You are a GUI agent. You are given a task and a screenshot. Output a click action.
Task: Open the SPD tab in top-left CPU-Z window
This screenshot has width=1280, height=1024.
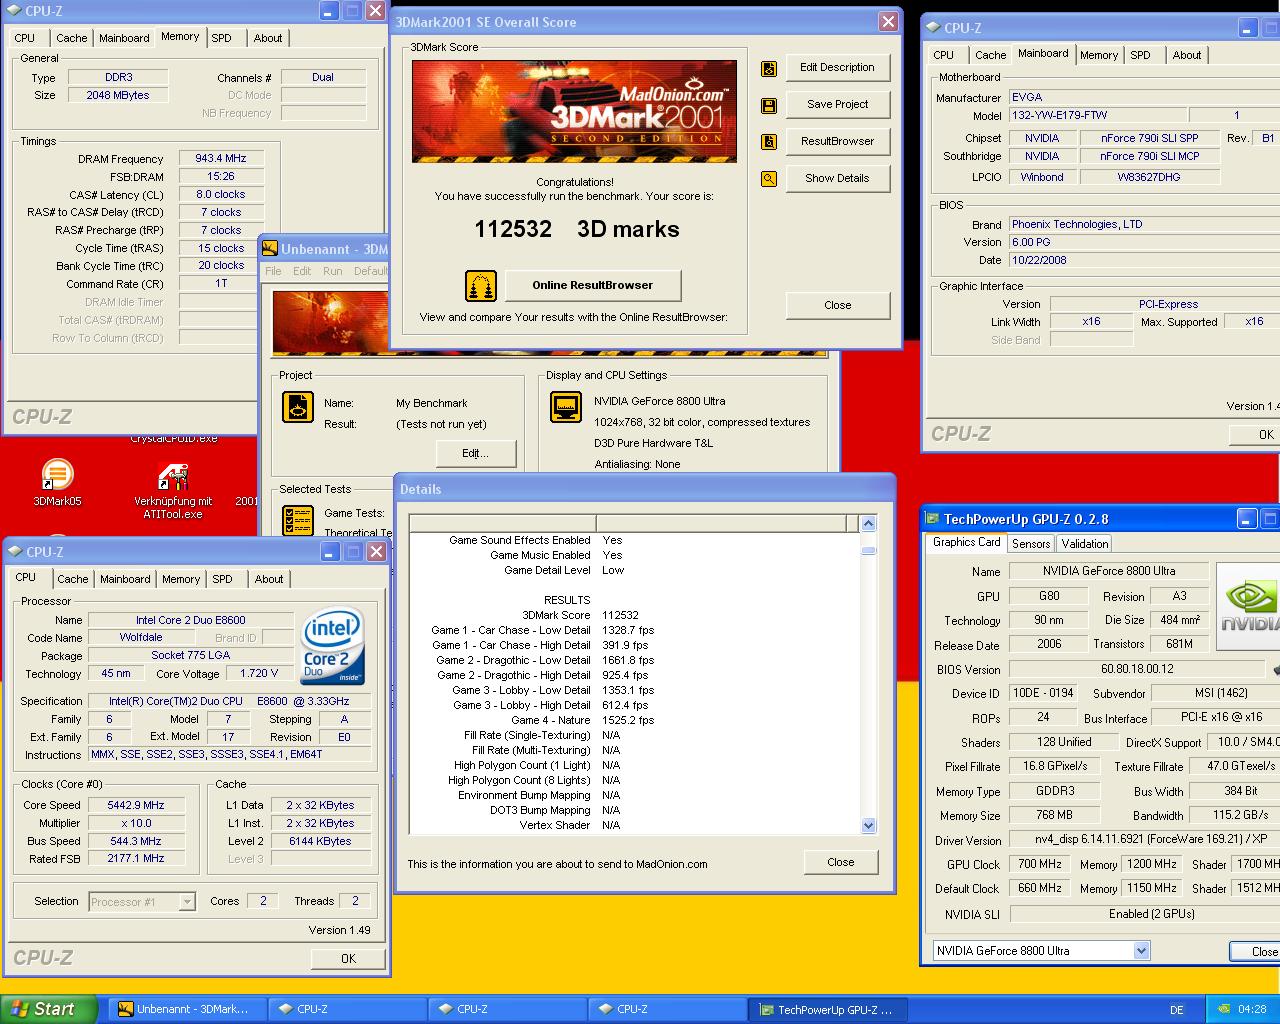[x=221, y=38]
